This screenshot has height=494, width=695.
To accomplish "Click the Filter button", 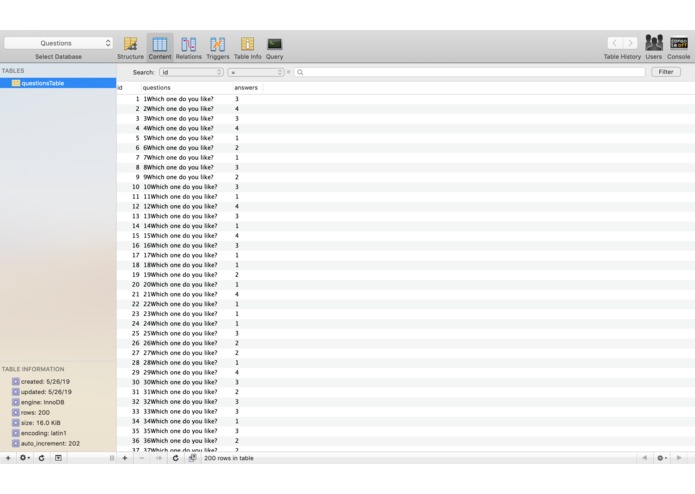I will (x=666, y=72).
